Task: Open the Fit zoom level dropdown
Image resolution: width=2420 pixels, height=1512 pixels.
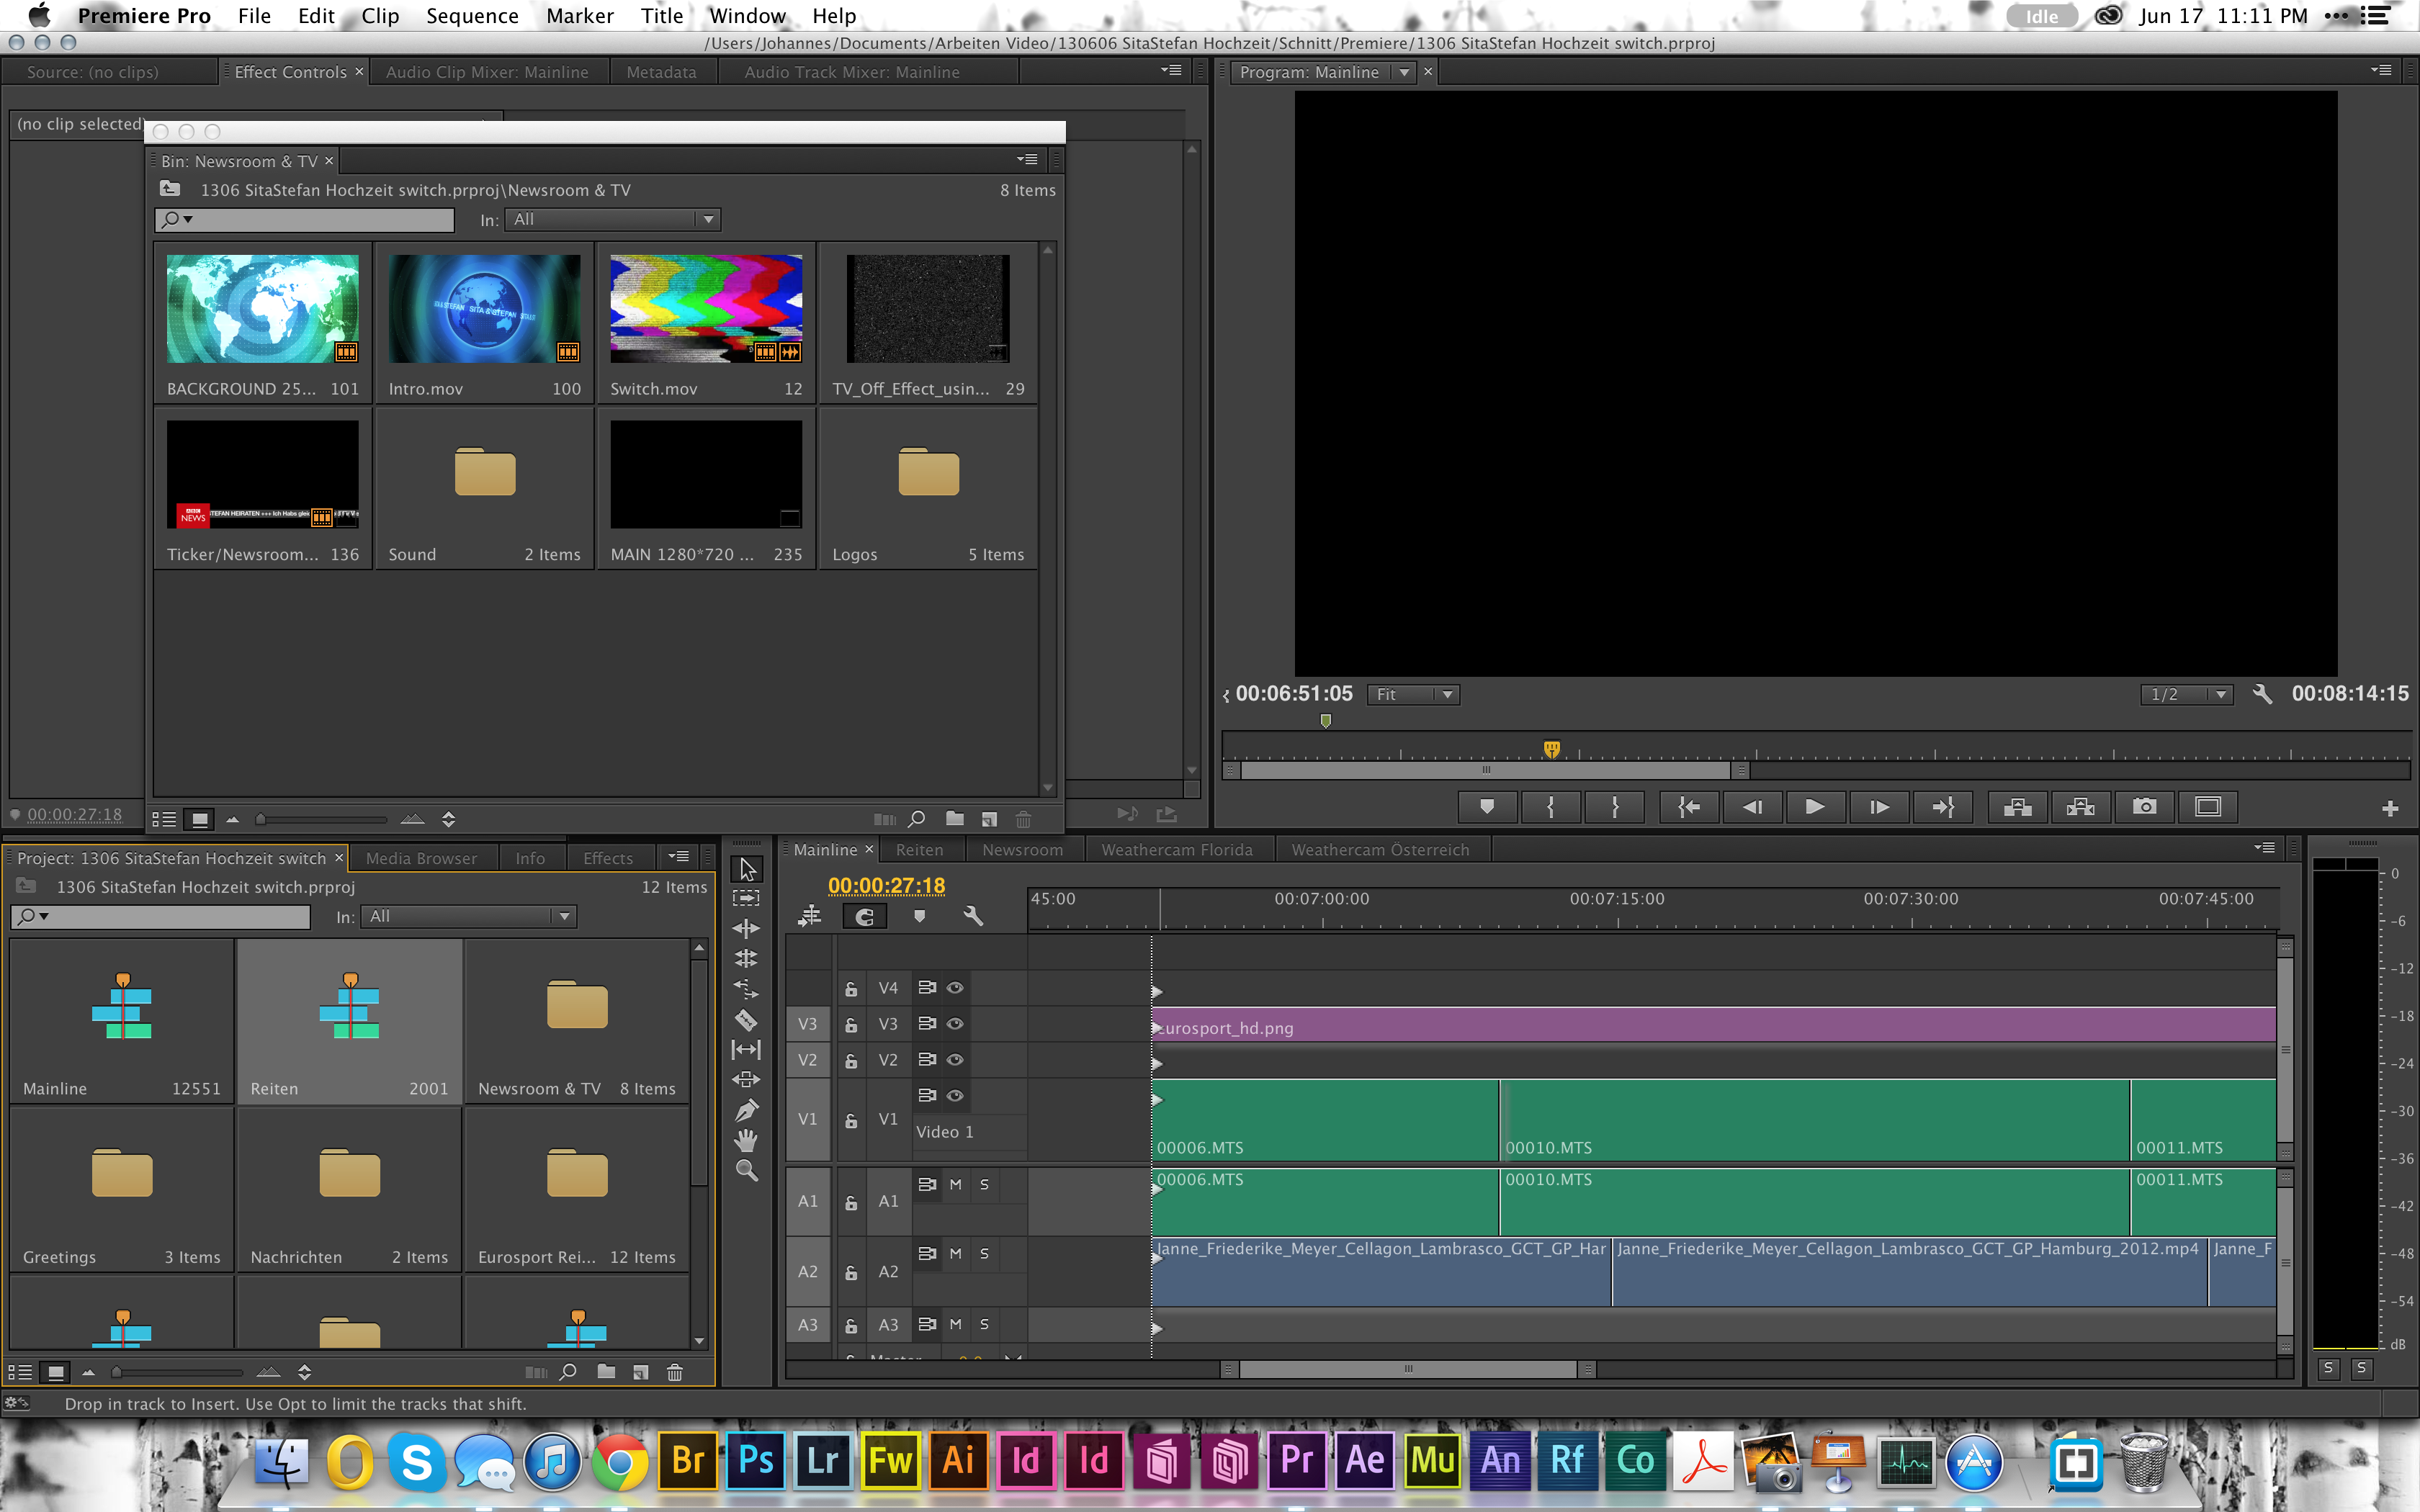Action: pyautogui.click(x=1413, y=694)
